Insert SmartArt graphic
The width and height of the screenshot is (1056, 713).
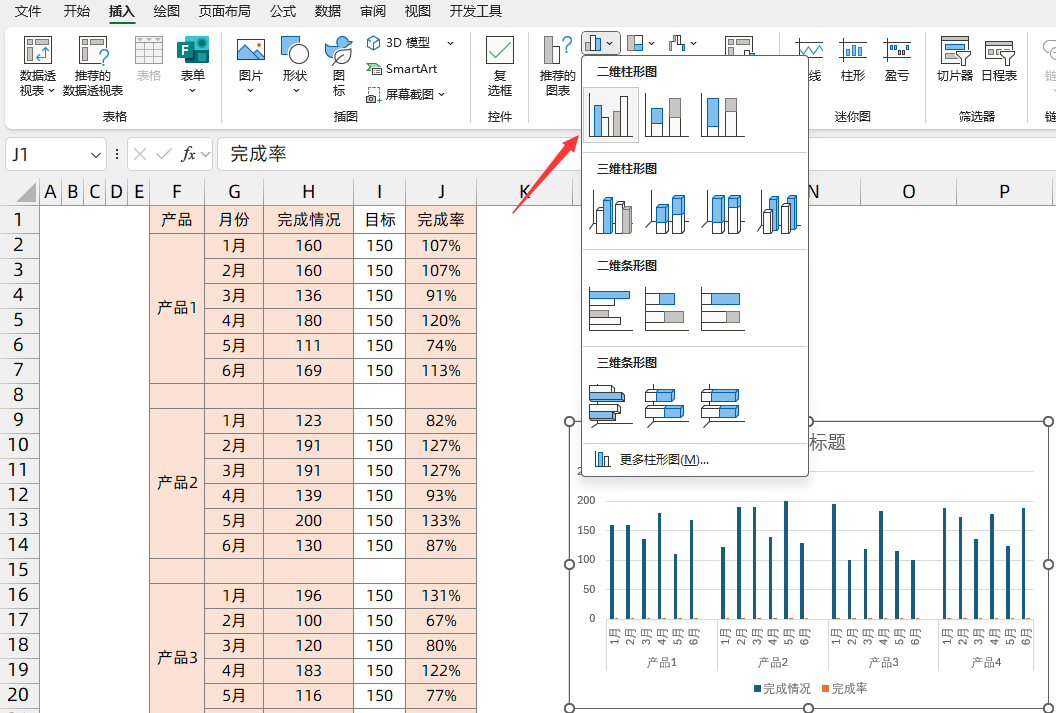[401, 69]
